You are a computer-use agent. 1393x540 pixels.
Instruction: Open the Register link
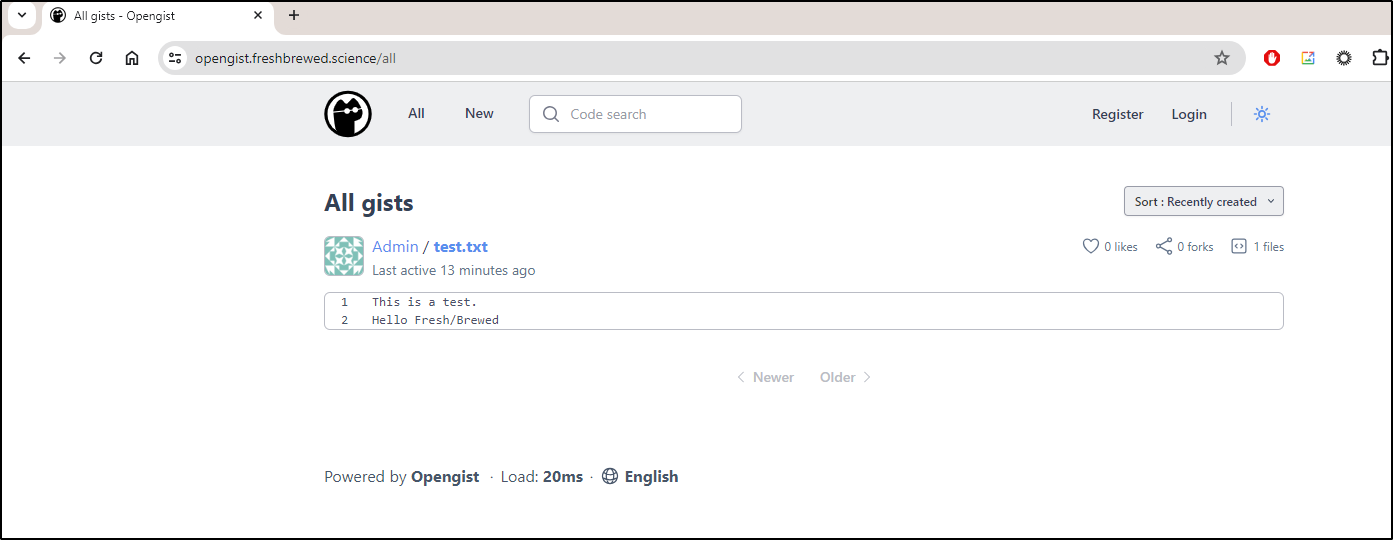point(1117,114)
